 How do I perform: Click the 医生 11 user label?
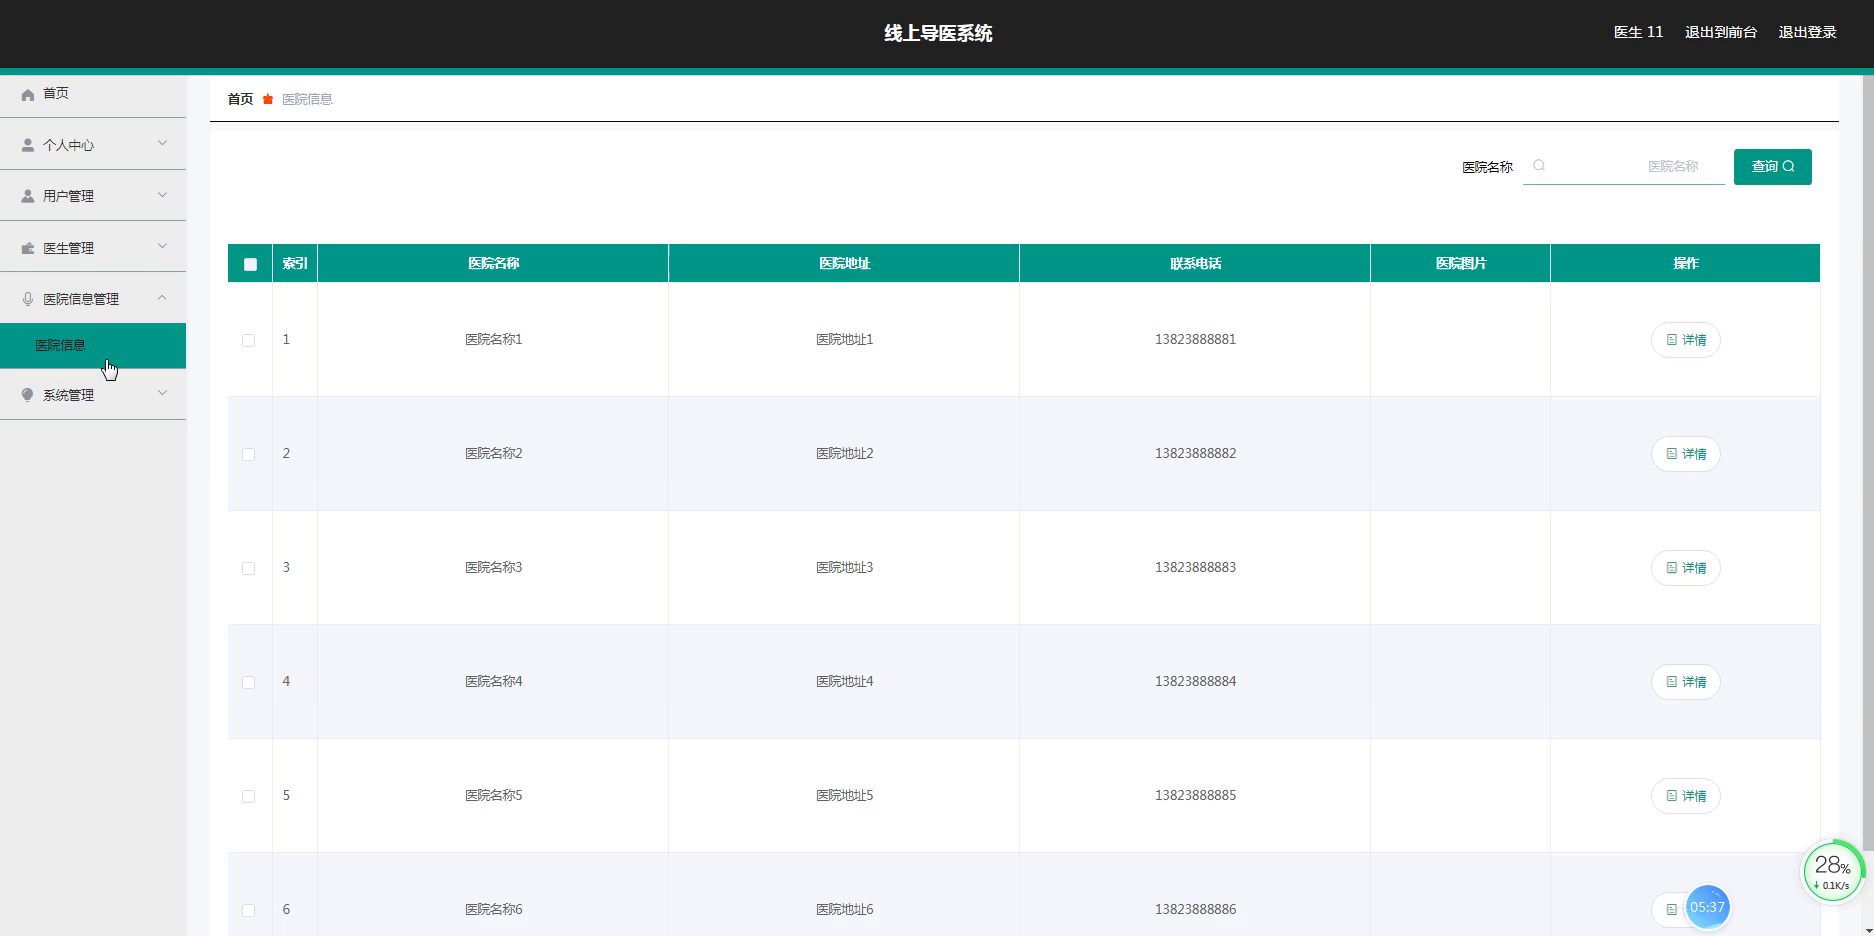tap(1638, 32)
